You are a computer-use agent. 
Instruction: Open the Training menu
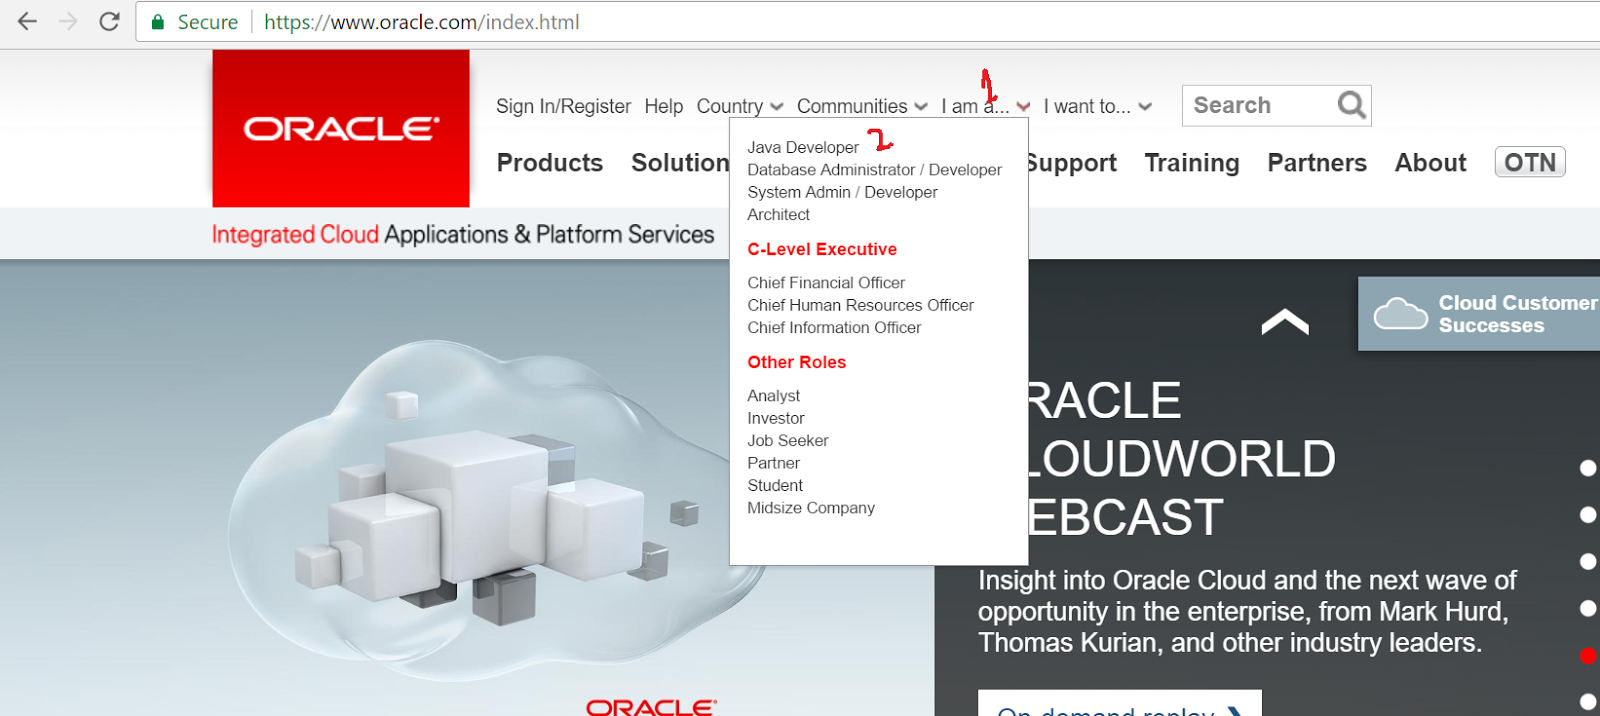point(1192,163)
